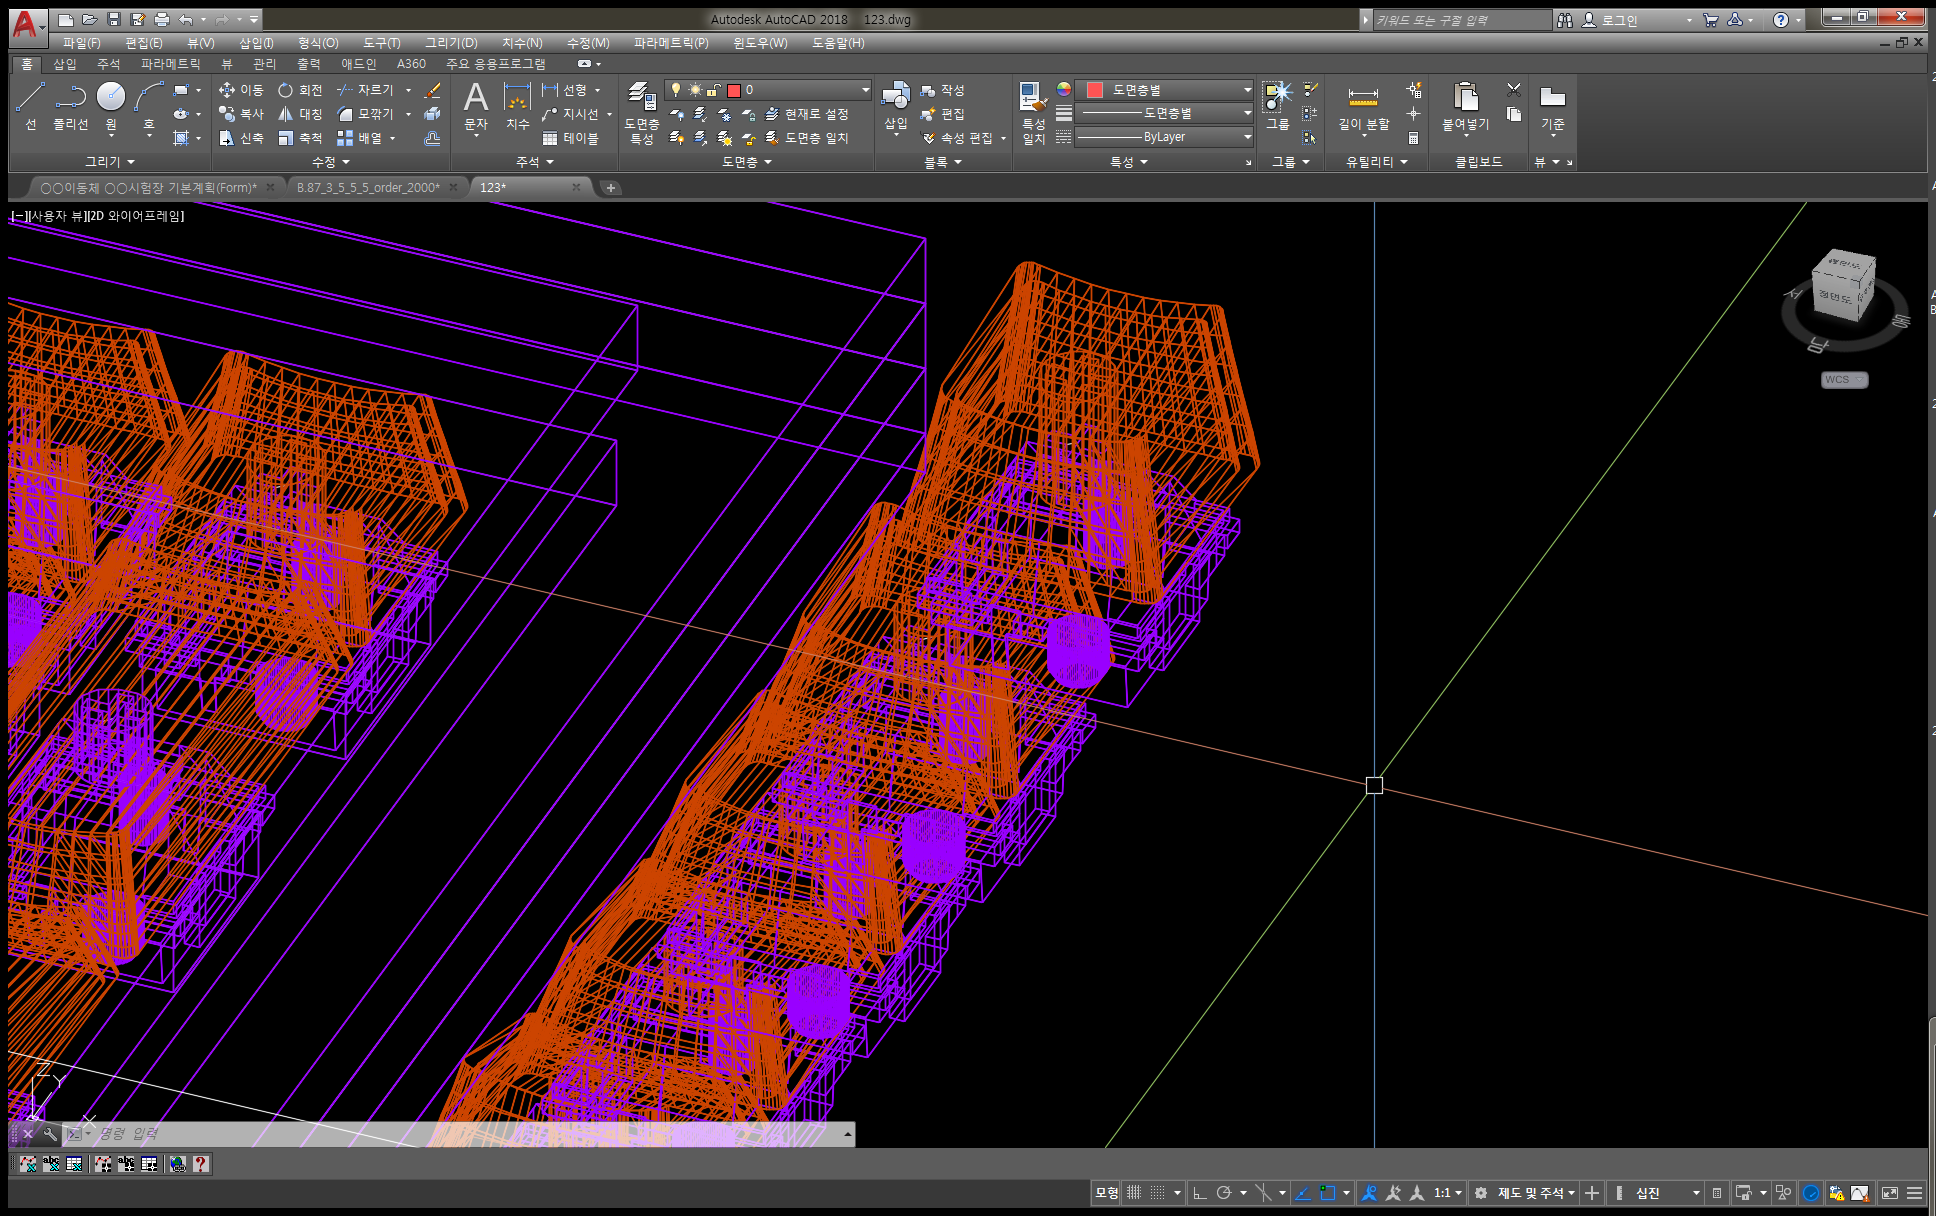Click the red layer color swatch
The image size is (1936, 1216).
tap(734, 90)
